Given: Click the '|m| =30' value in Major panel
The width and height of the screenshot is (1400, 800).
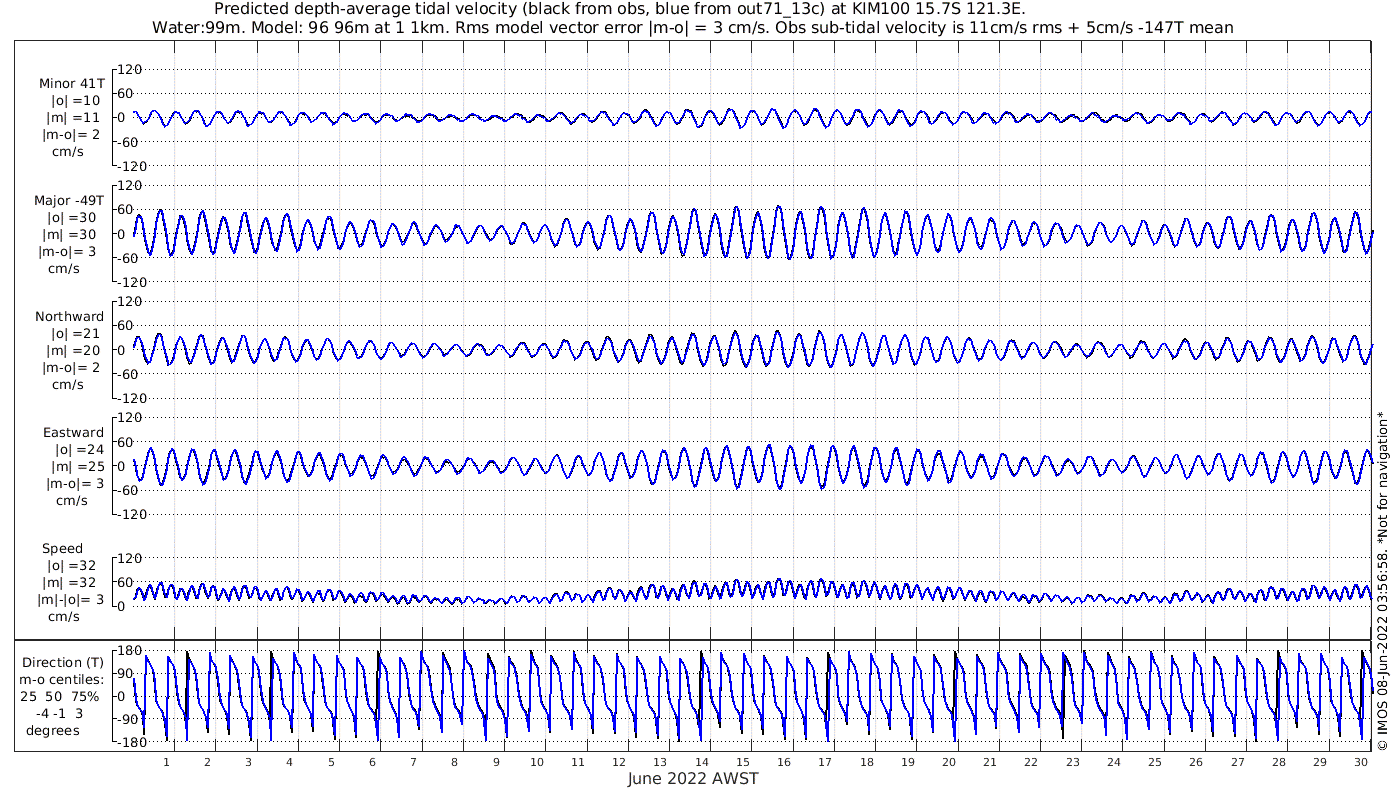Looking at the screenshot, I should click(x=70, y=235).
